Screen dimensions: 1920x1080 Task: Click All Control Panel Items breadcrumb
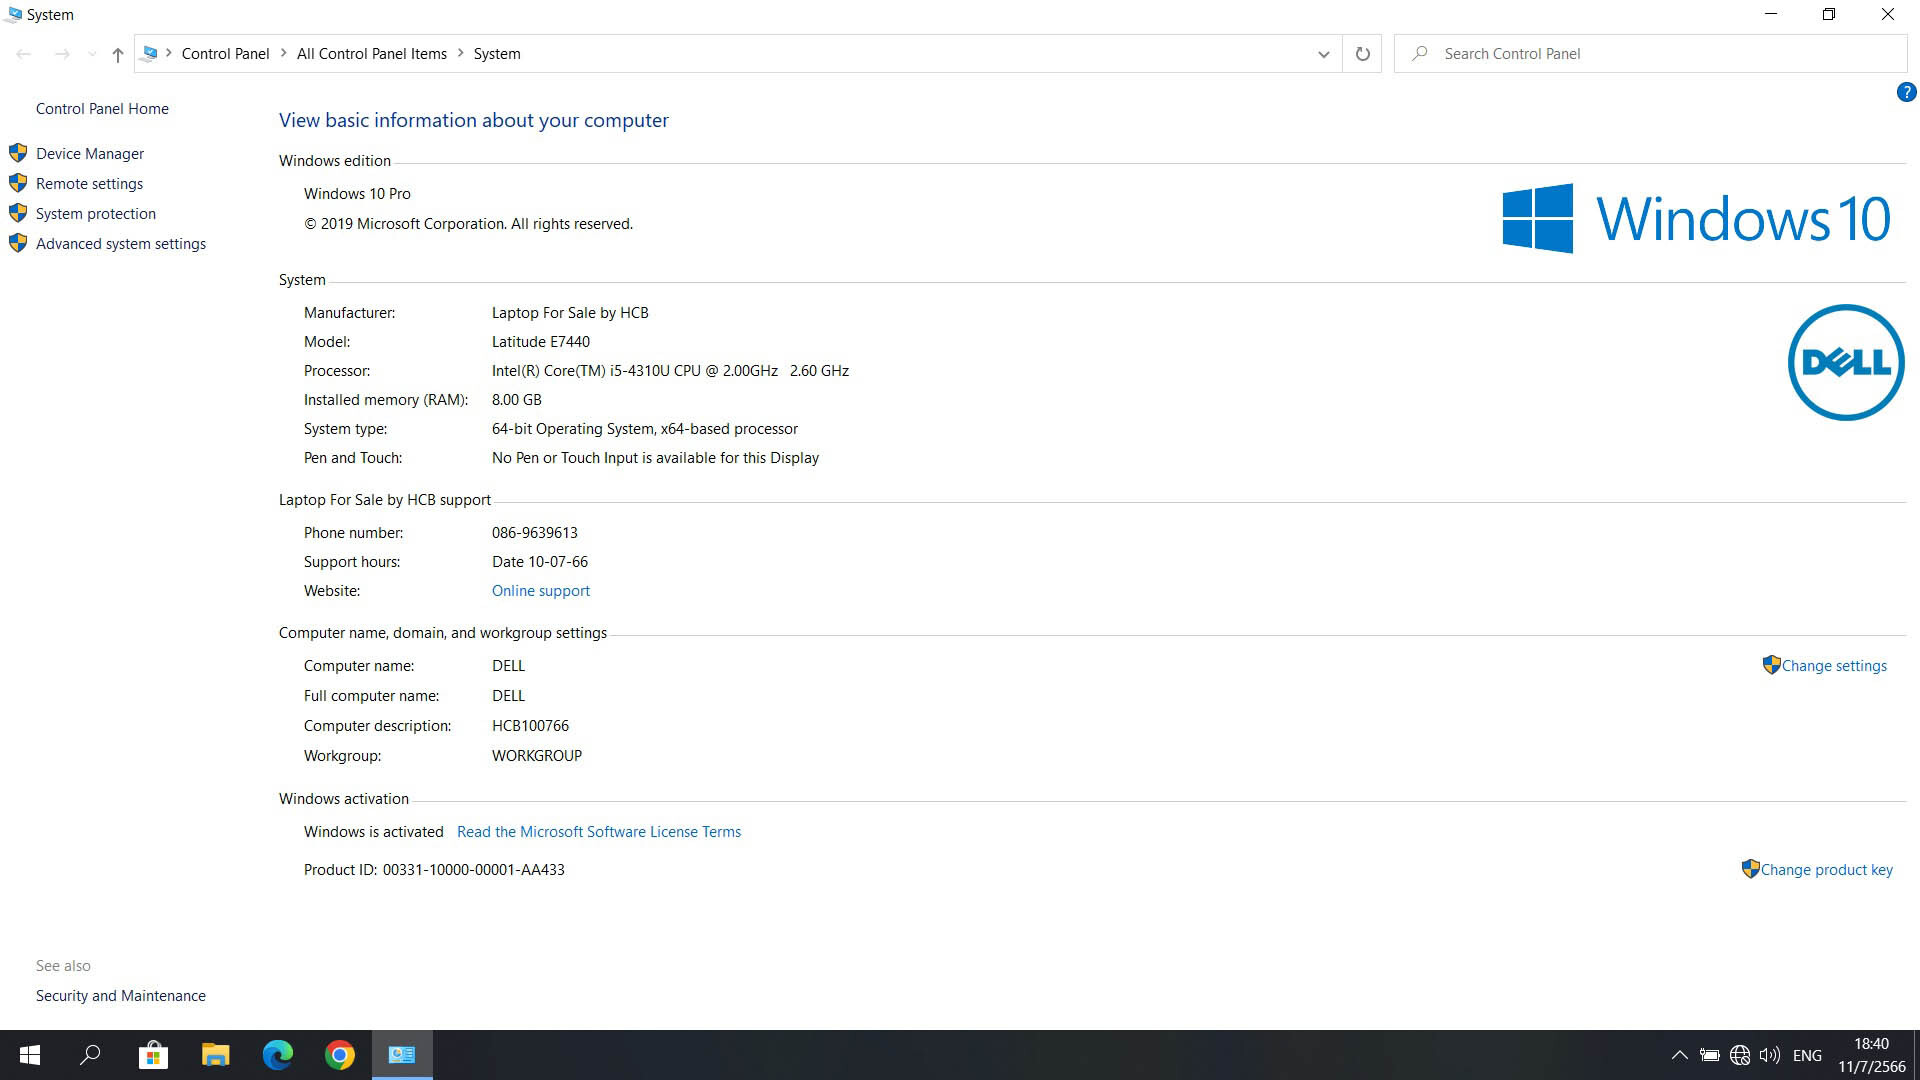click(x=371, y=54)
